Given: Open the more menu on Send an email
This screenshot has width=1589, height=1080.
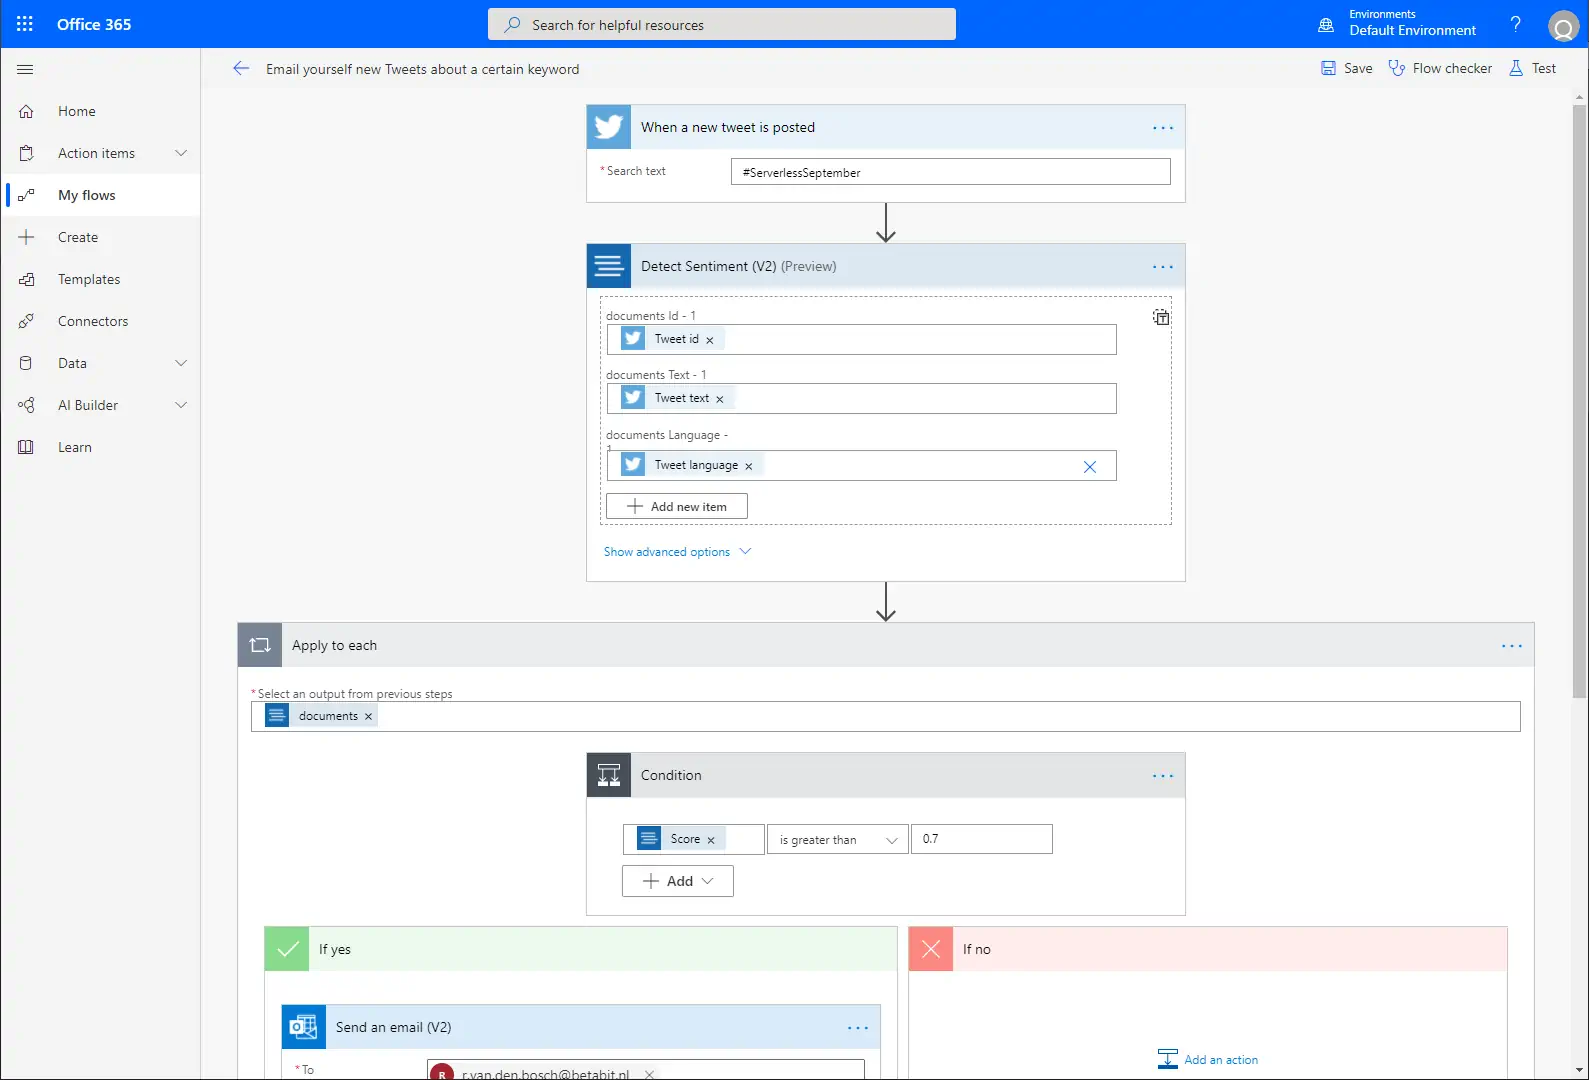Looking at the screenshot, I should [x=858, y=1028].
